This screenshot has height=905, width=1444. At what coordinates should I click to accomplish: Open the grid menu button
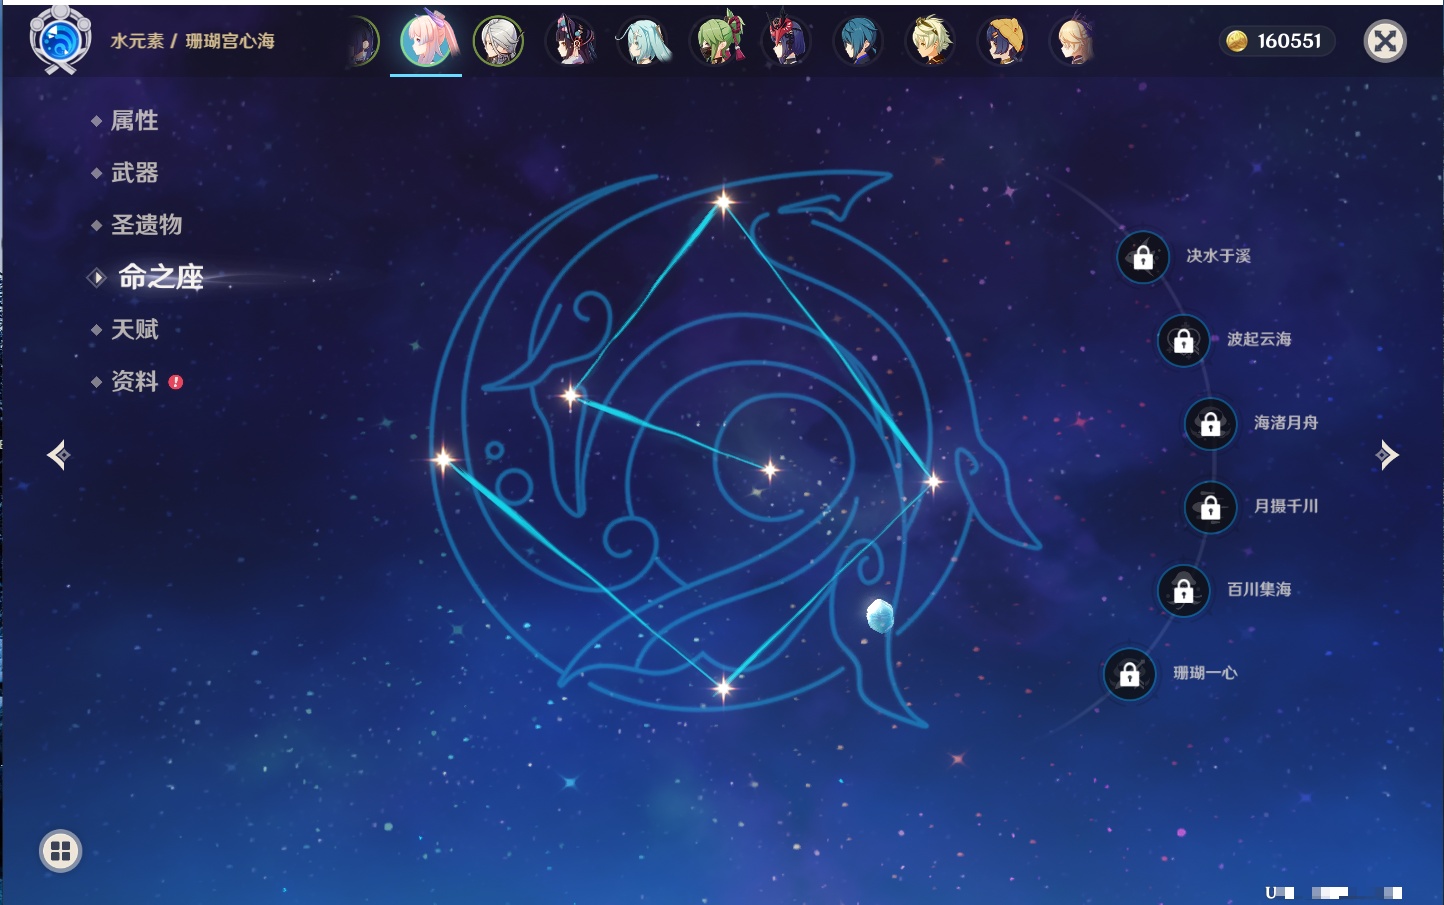pos(60,851)
